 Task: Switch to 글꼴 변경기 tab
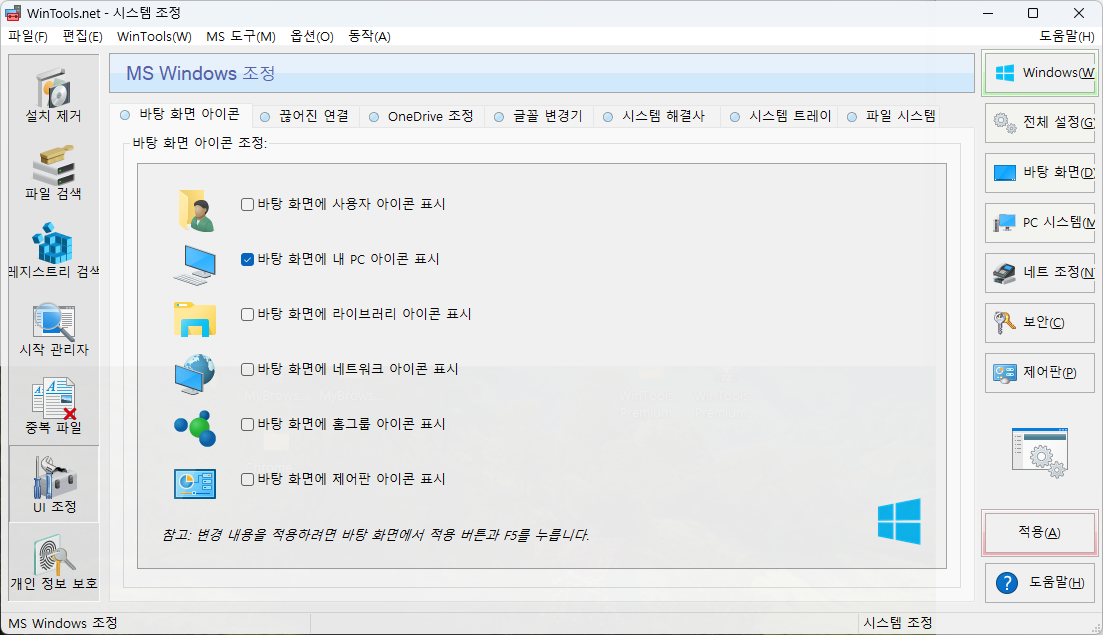(539, 117)
